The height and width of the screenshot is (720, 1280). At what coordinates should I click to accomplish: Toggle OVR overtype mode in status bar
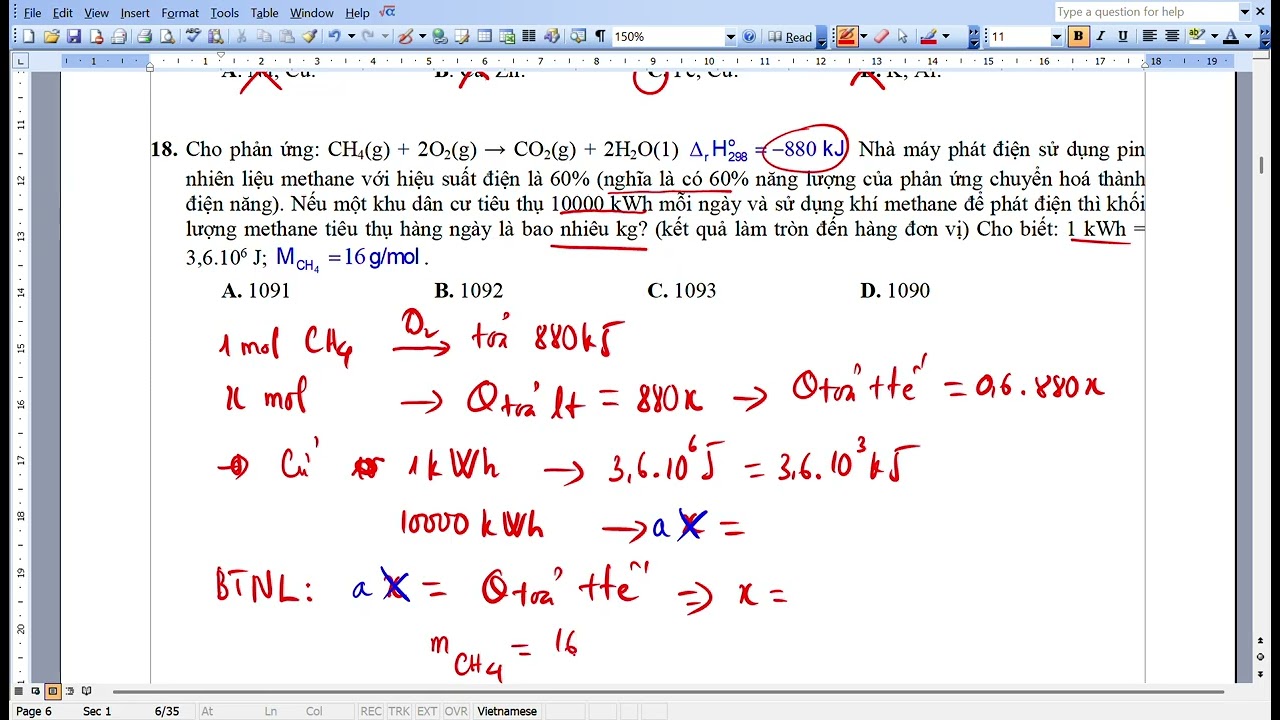click(x=455, y=711)
